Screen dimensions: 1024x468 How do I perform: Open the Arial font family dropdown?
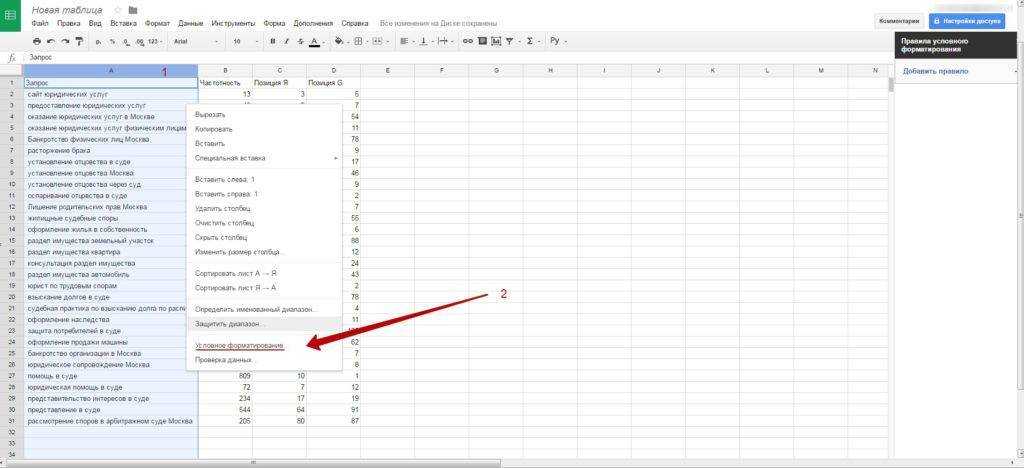coord(197,41)
